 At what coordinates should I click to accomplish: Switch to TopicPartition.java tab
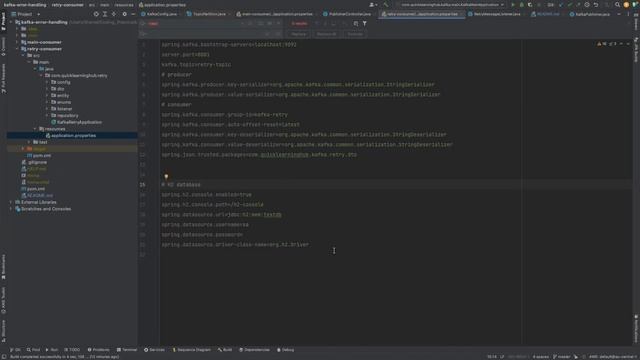click(x=207, y=14)
